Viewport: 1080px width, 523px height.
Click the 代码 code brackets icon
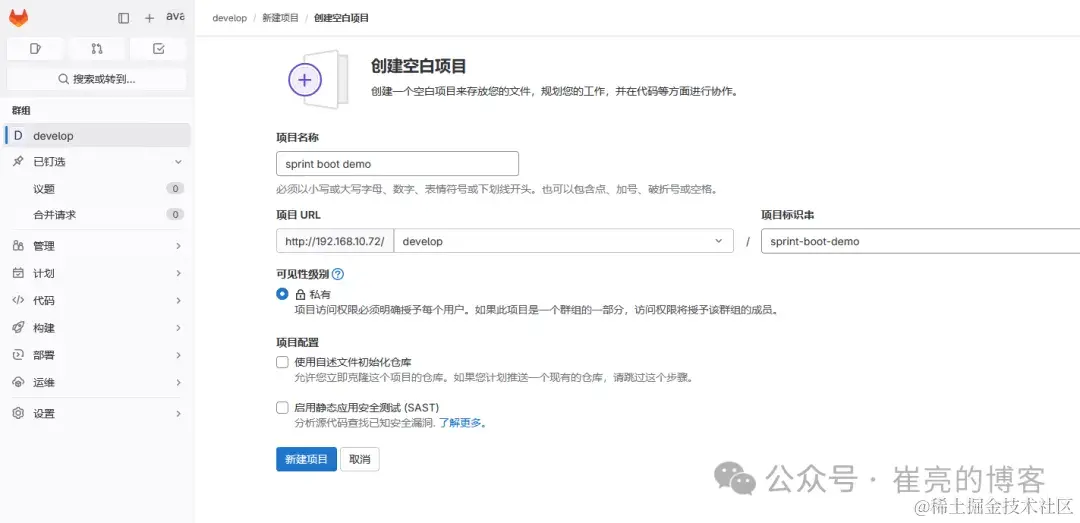(x=19, y=300)
